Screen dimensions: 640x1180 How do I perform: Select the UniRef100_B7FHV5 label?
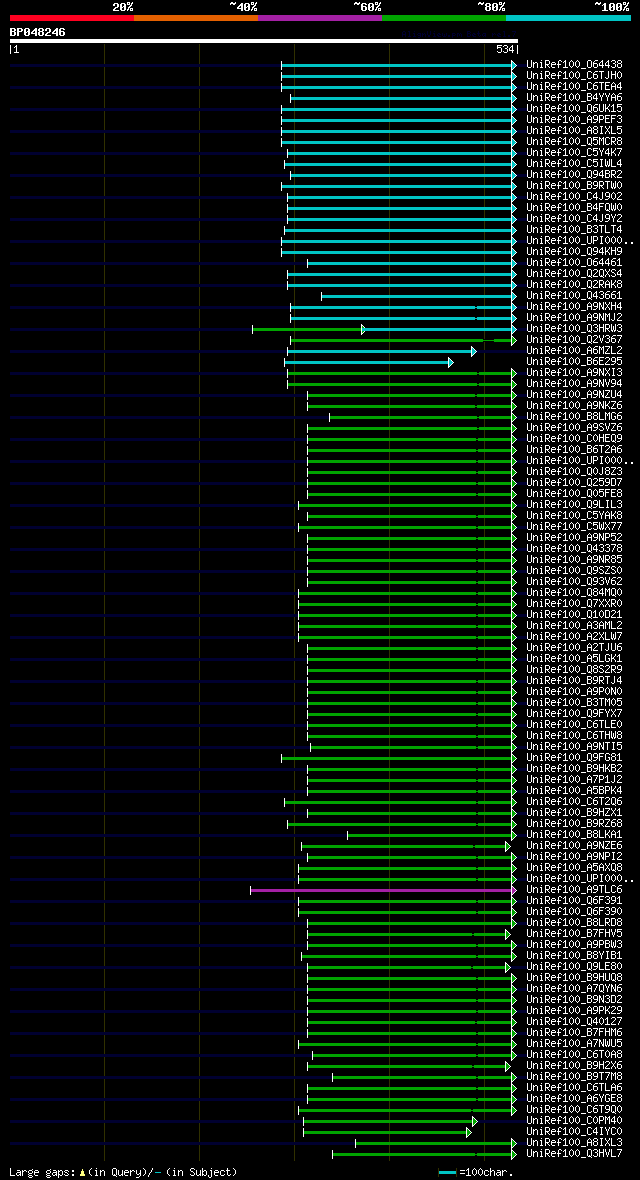click(574, 934)
